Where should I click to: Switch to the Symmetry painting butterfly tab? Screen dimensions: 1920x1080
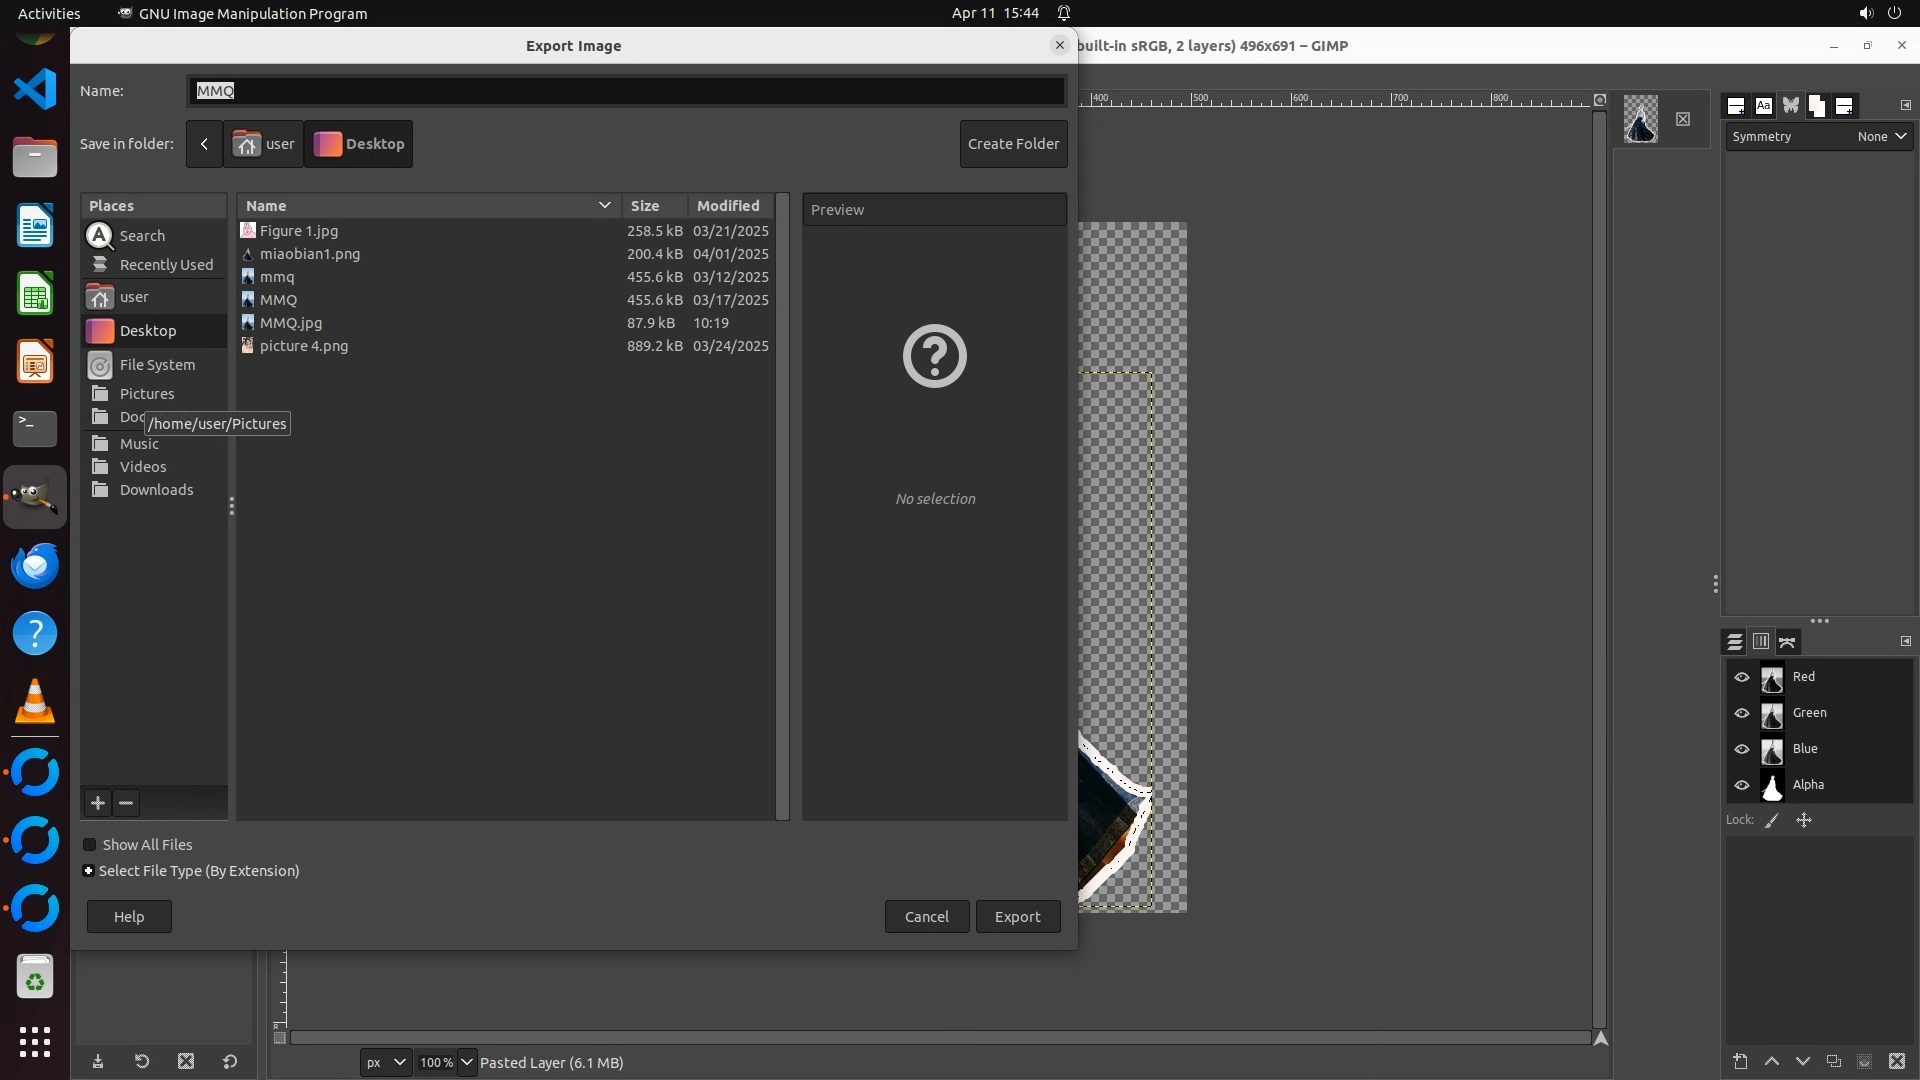tap(1790, 106)
